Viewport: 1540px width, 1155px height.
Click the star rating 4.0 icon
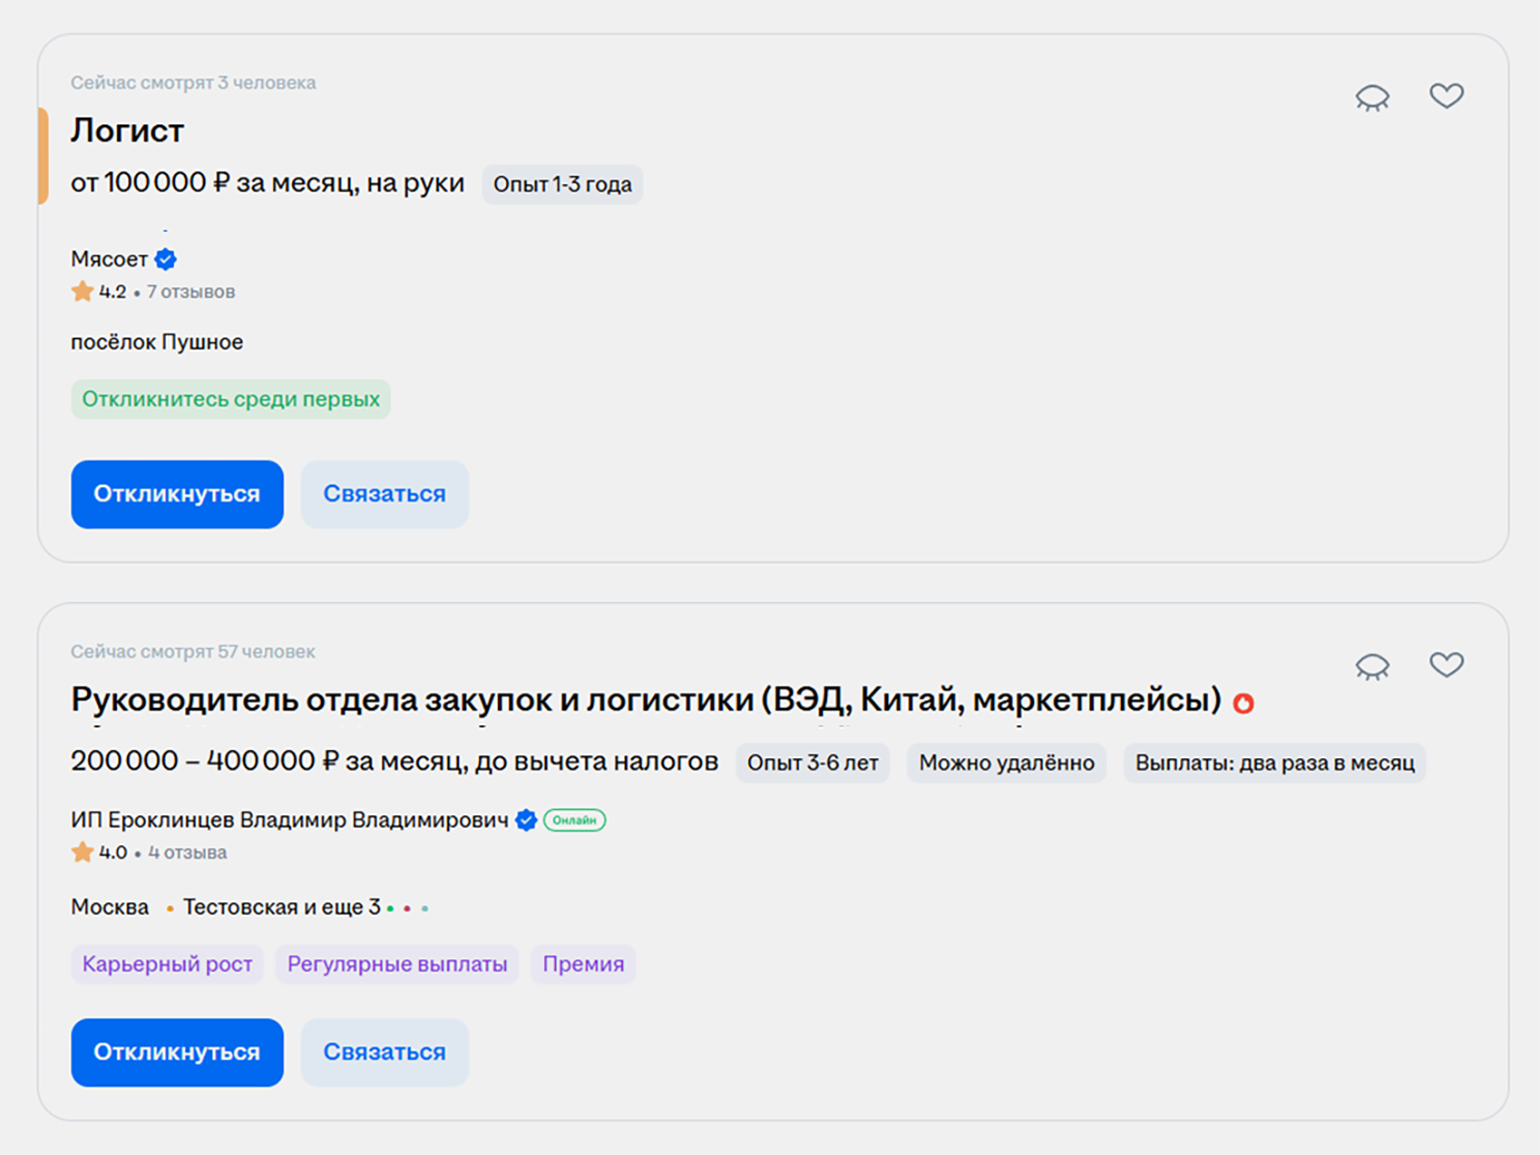(82, 853)
